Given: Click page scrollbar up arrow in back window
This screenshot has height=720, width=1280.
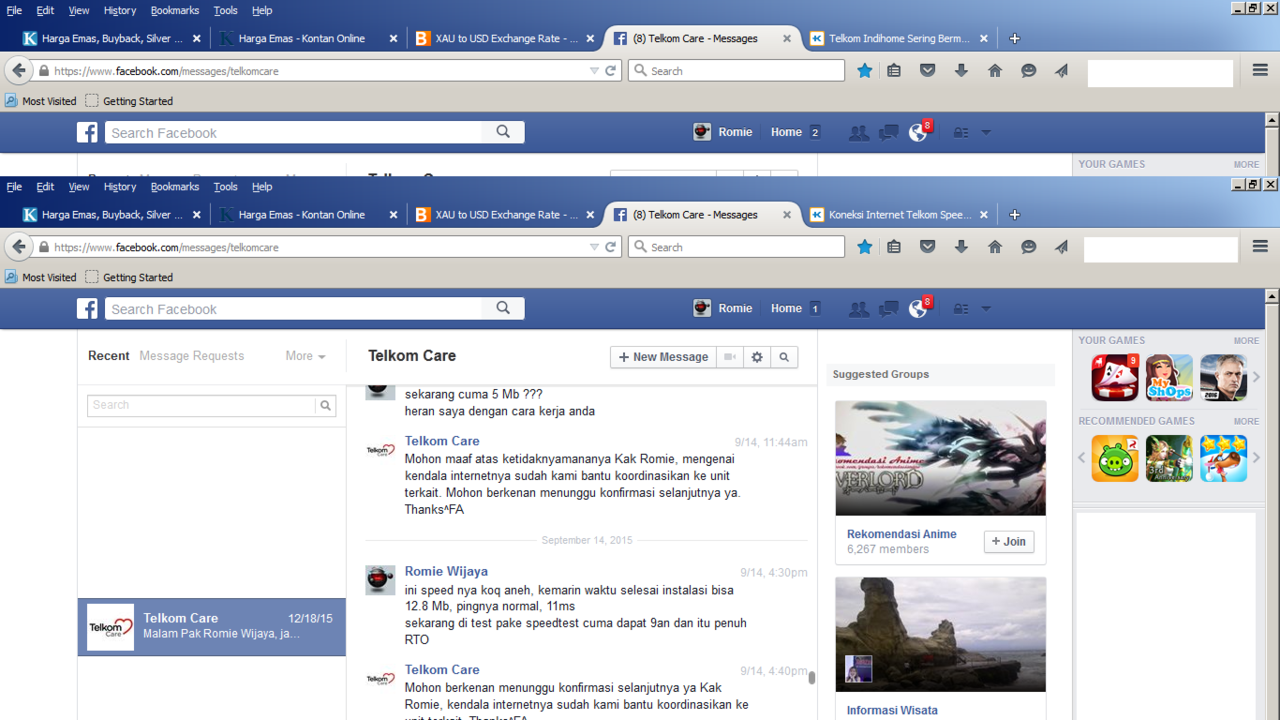Looking at the screenshot, I should click(x=1272, y=121).
